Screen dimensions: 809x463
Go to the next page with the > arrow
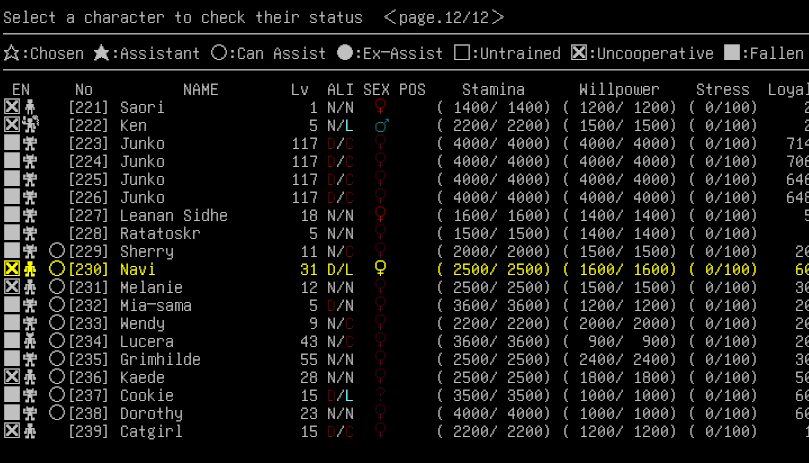click(x=497, y=17)
